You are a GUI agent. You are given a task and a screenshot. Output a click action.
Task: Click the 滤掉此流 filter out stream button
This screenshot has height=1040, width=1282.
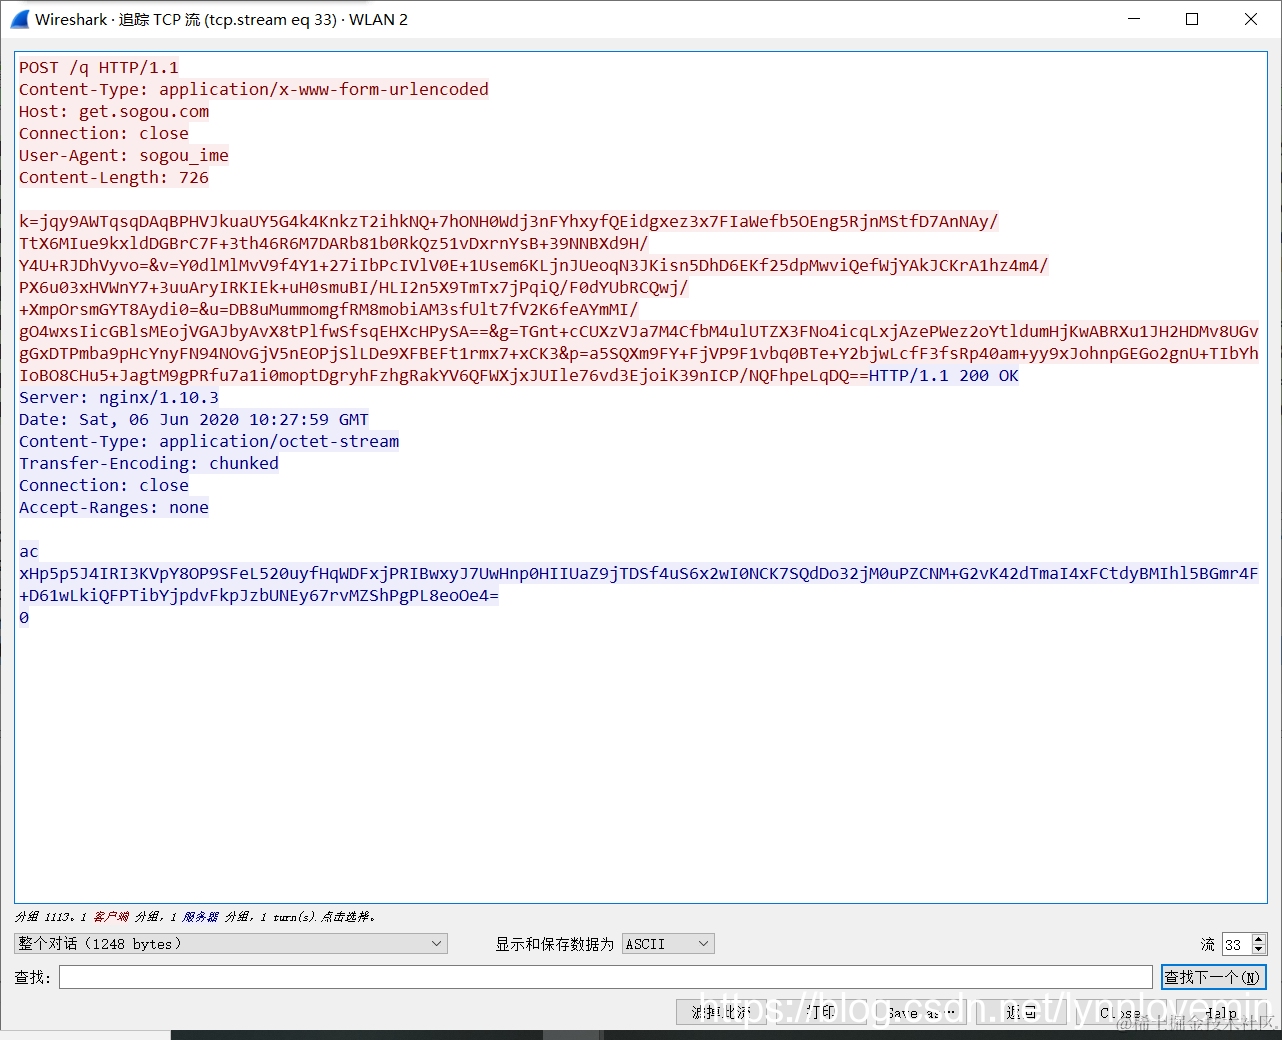pos(721,1013)
